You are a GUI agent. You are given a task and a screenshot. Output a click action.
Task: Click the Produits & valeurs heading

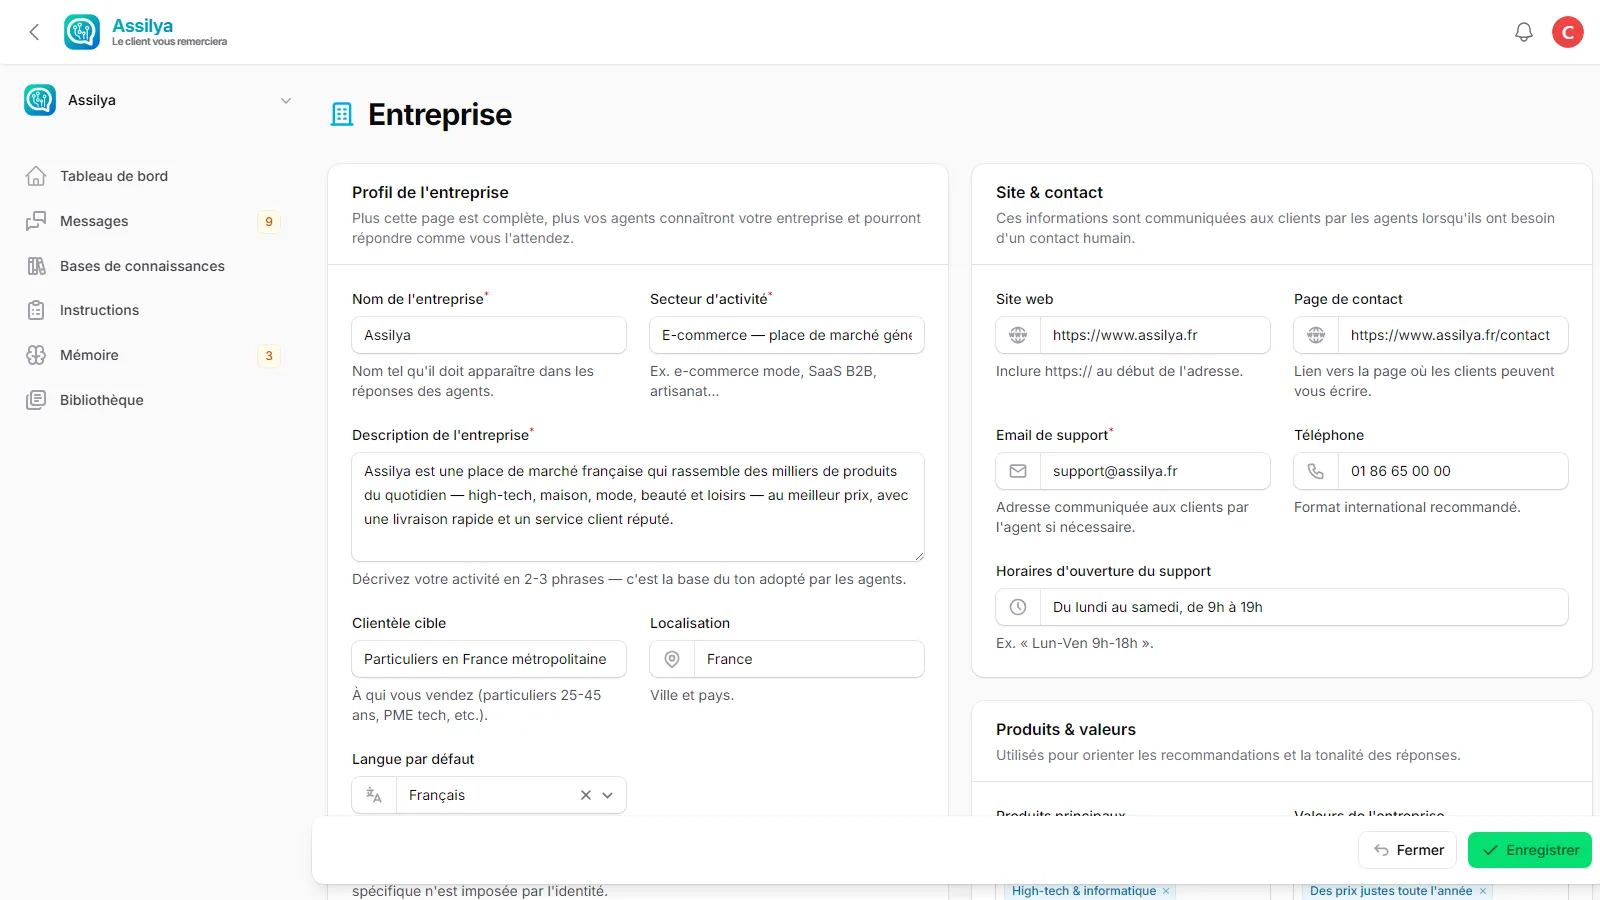(1066, 729)
